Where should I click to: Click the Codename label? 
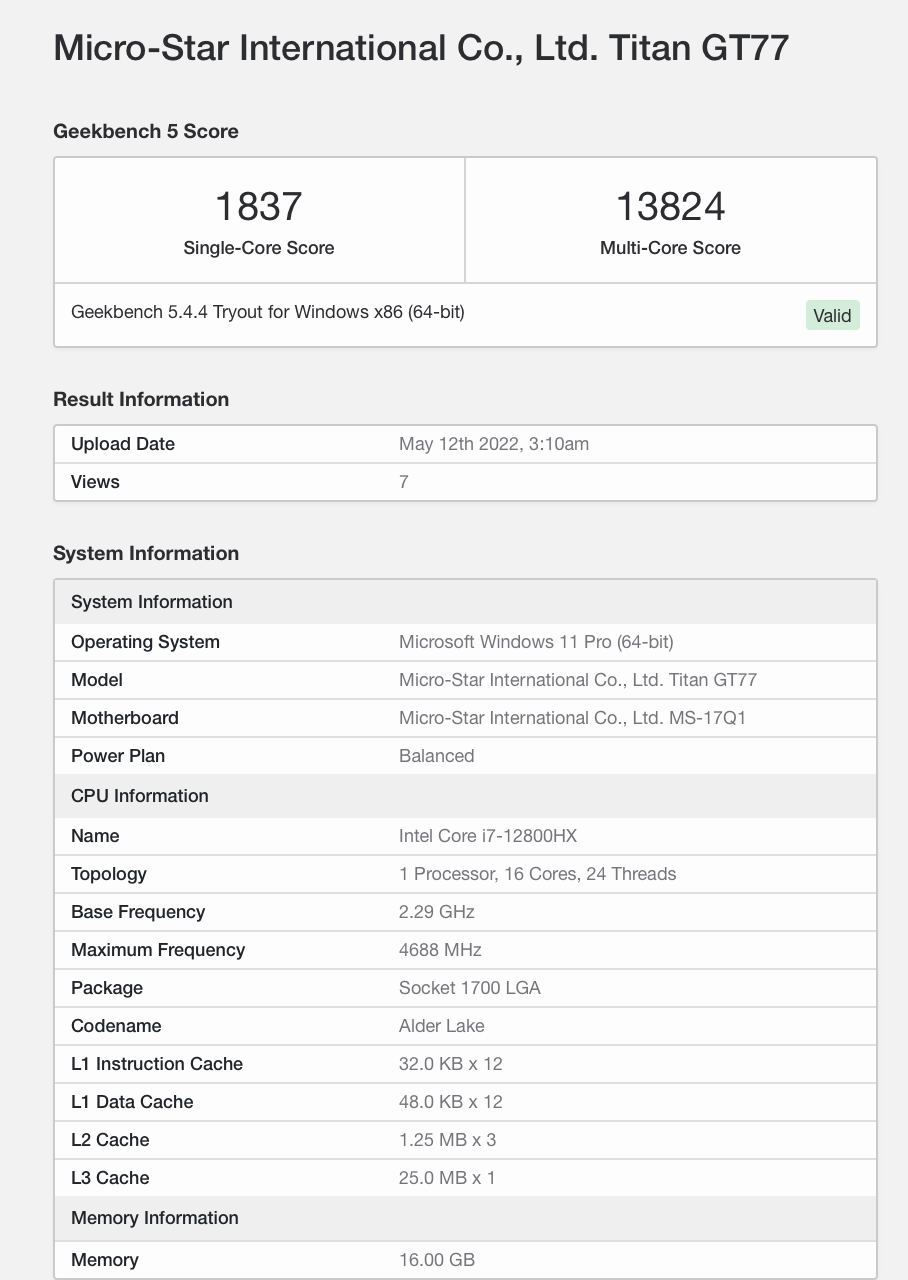point(116,1026)
